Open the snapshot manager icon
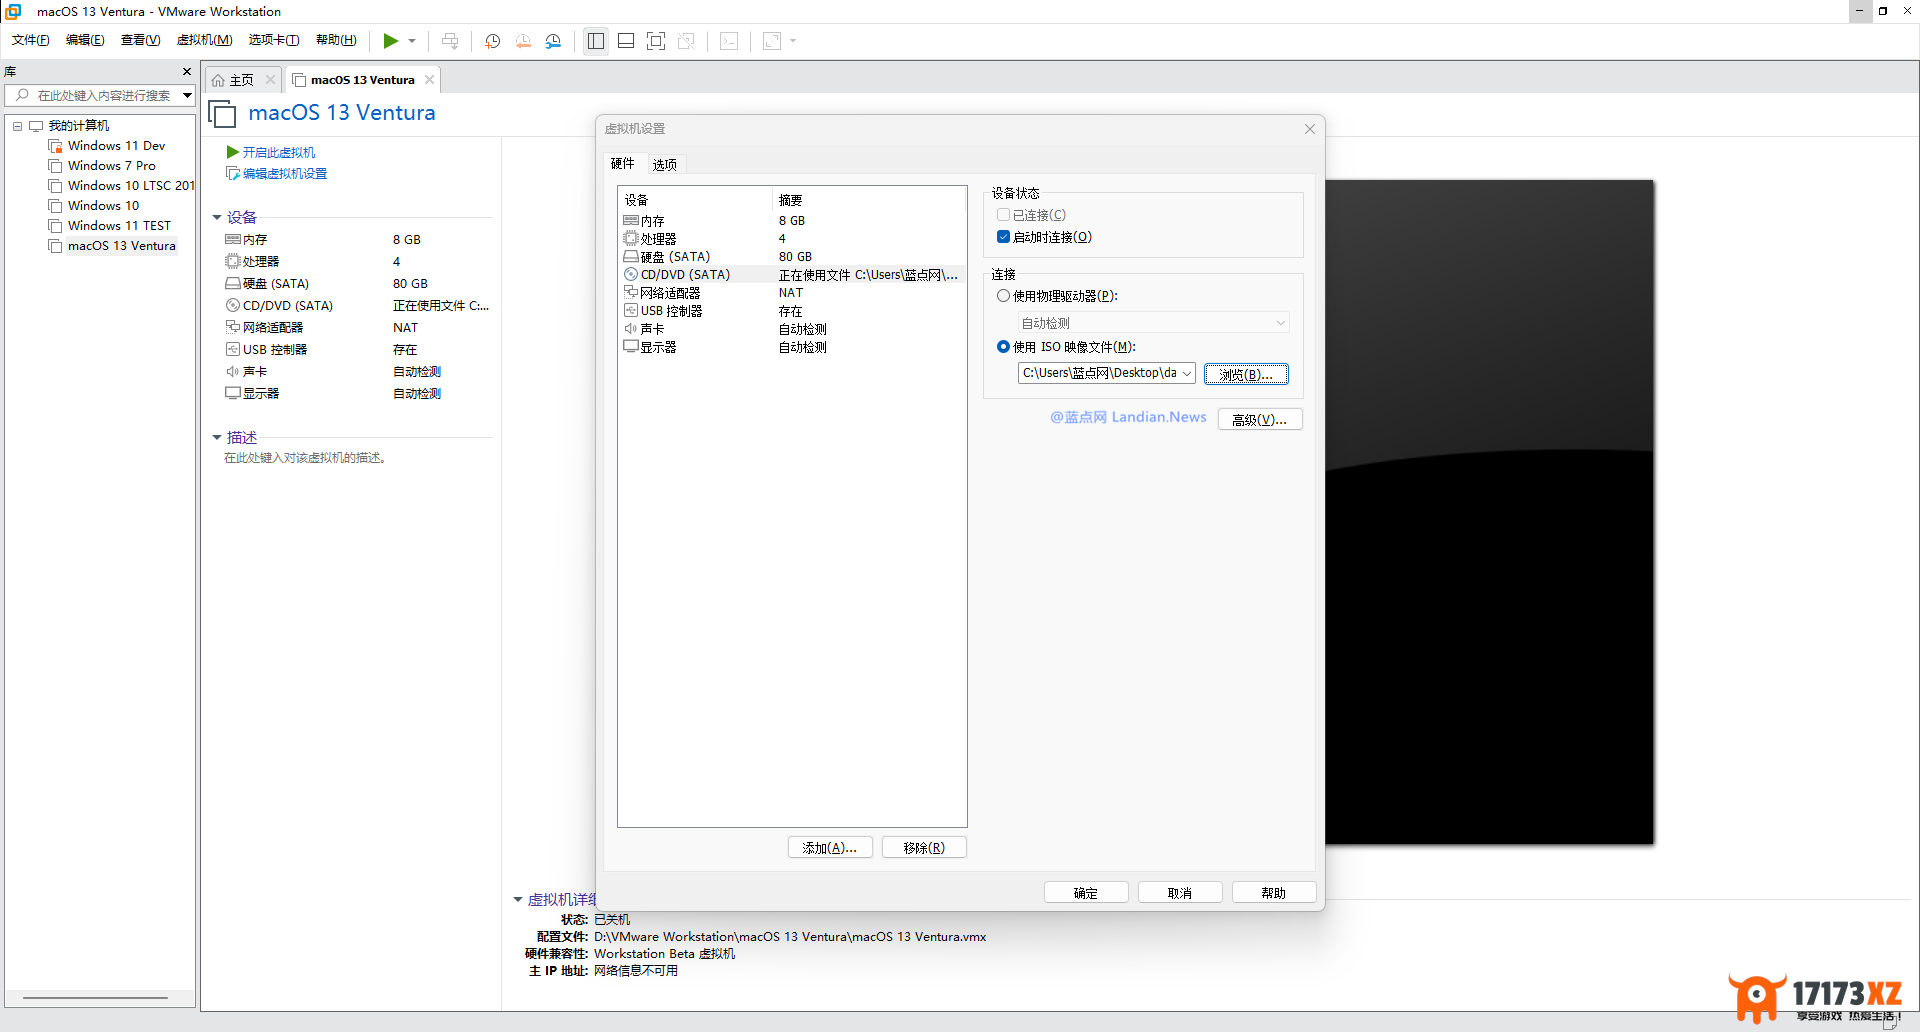Viewport: 1920px width, 1032px height. point(553,41)
